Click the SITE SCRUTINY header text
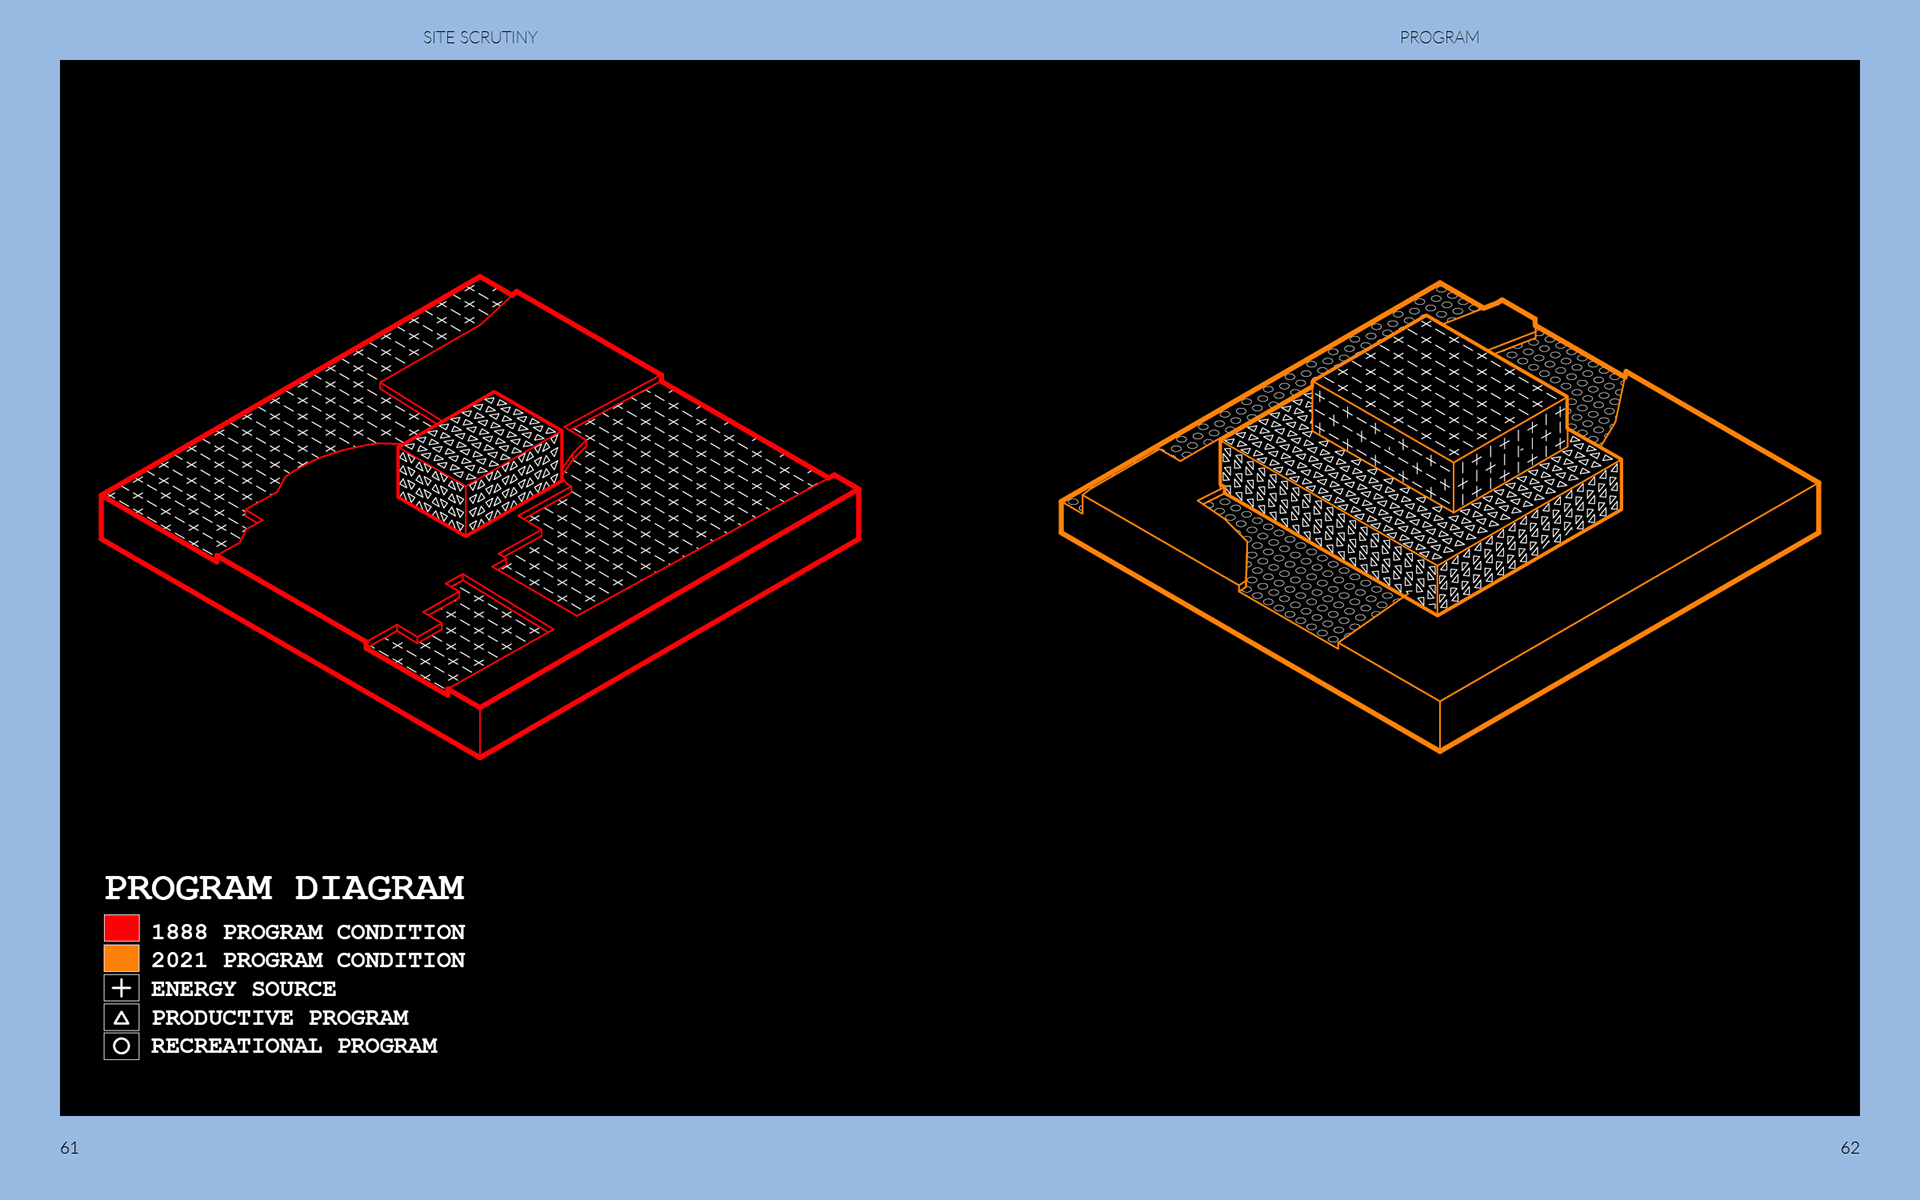Viewport: 1920px width, 1200px height. 480,37
